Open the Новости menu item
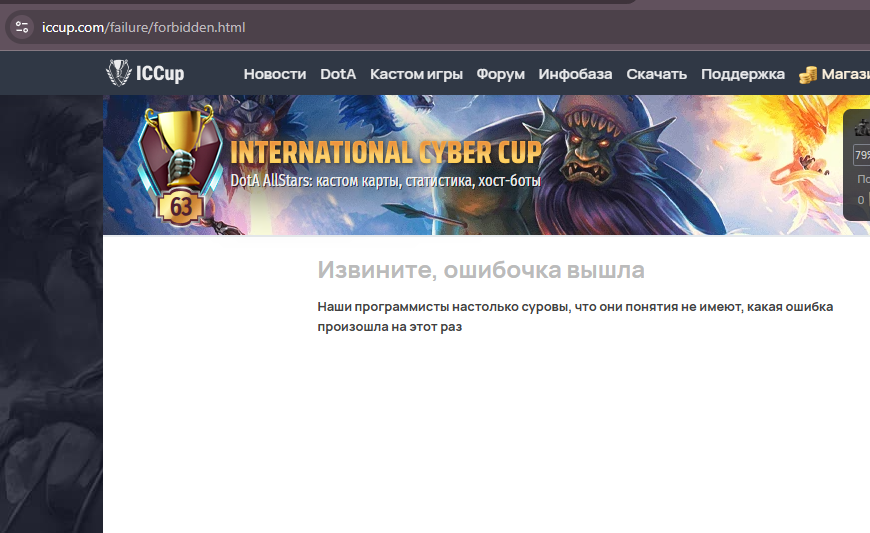870x533 pixels. click(x=275, y=74)
